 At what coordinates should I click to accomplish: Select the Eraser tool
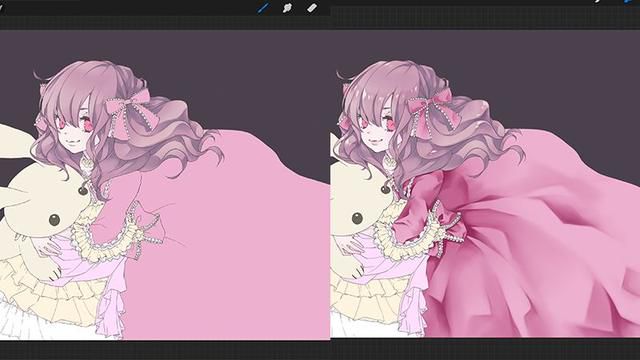[x=312, y=7]
